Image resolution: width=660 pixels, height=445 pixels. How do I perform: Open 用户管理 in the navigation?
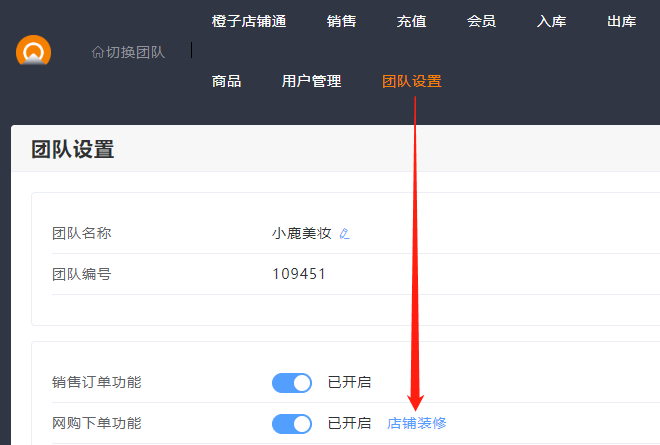[x=312, y=81]
